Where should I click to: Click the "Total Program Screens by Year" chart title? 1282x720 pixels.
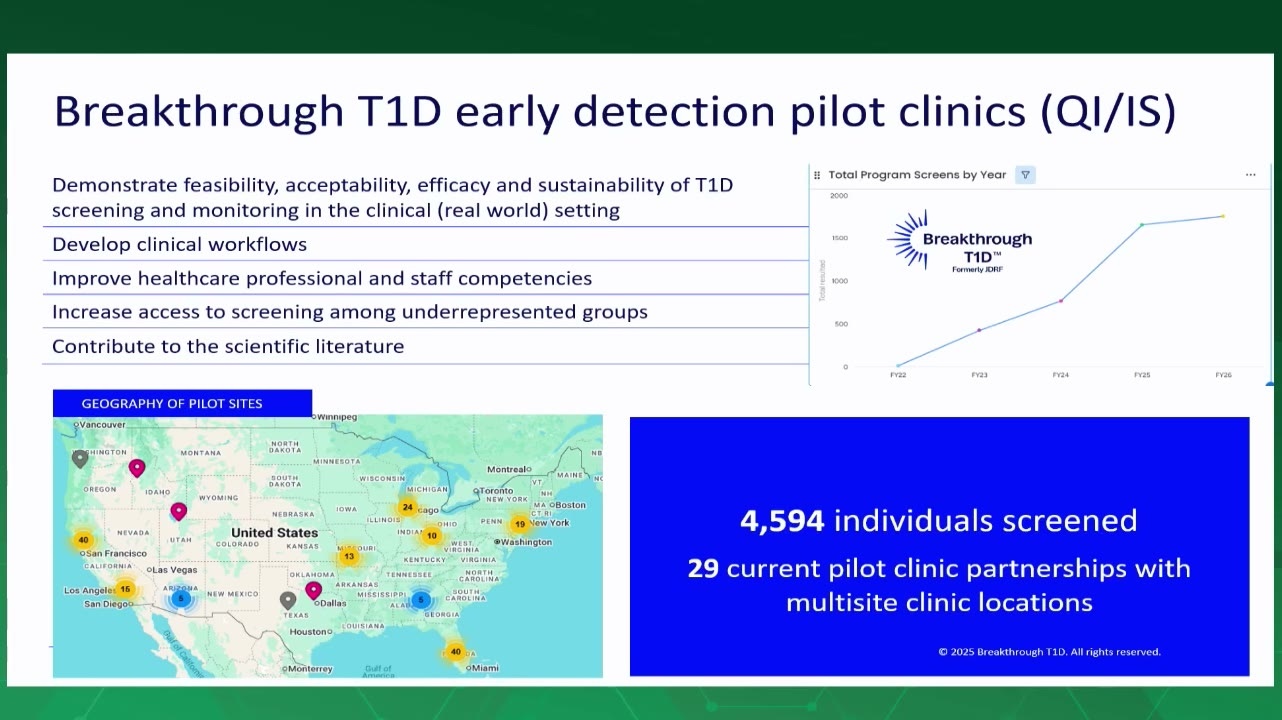[x=917, y=175]
